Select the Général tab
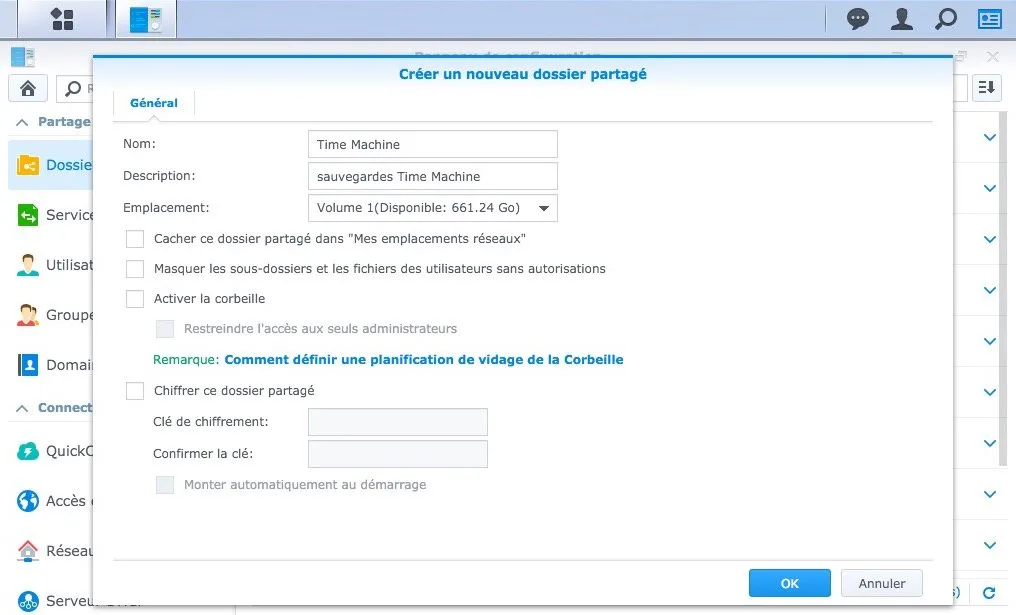The width and height of the screenshot is (1016, 615). coord(154,103)
